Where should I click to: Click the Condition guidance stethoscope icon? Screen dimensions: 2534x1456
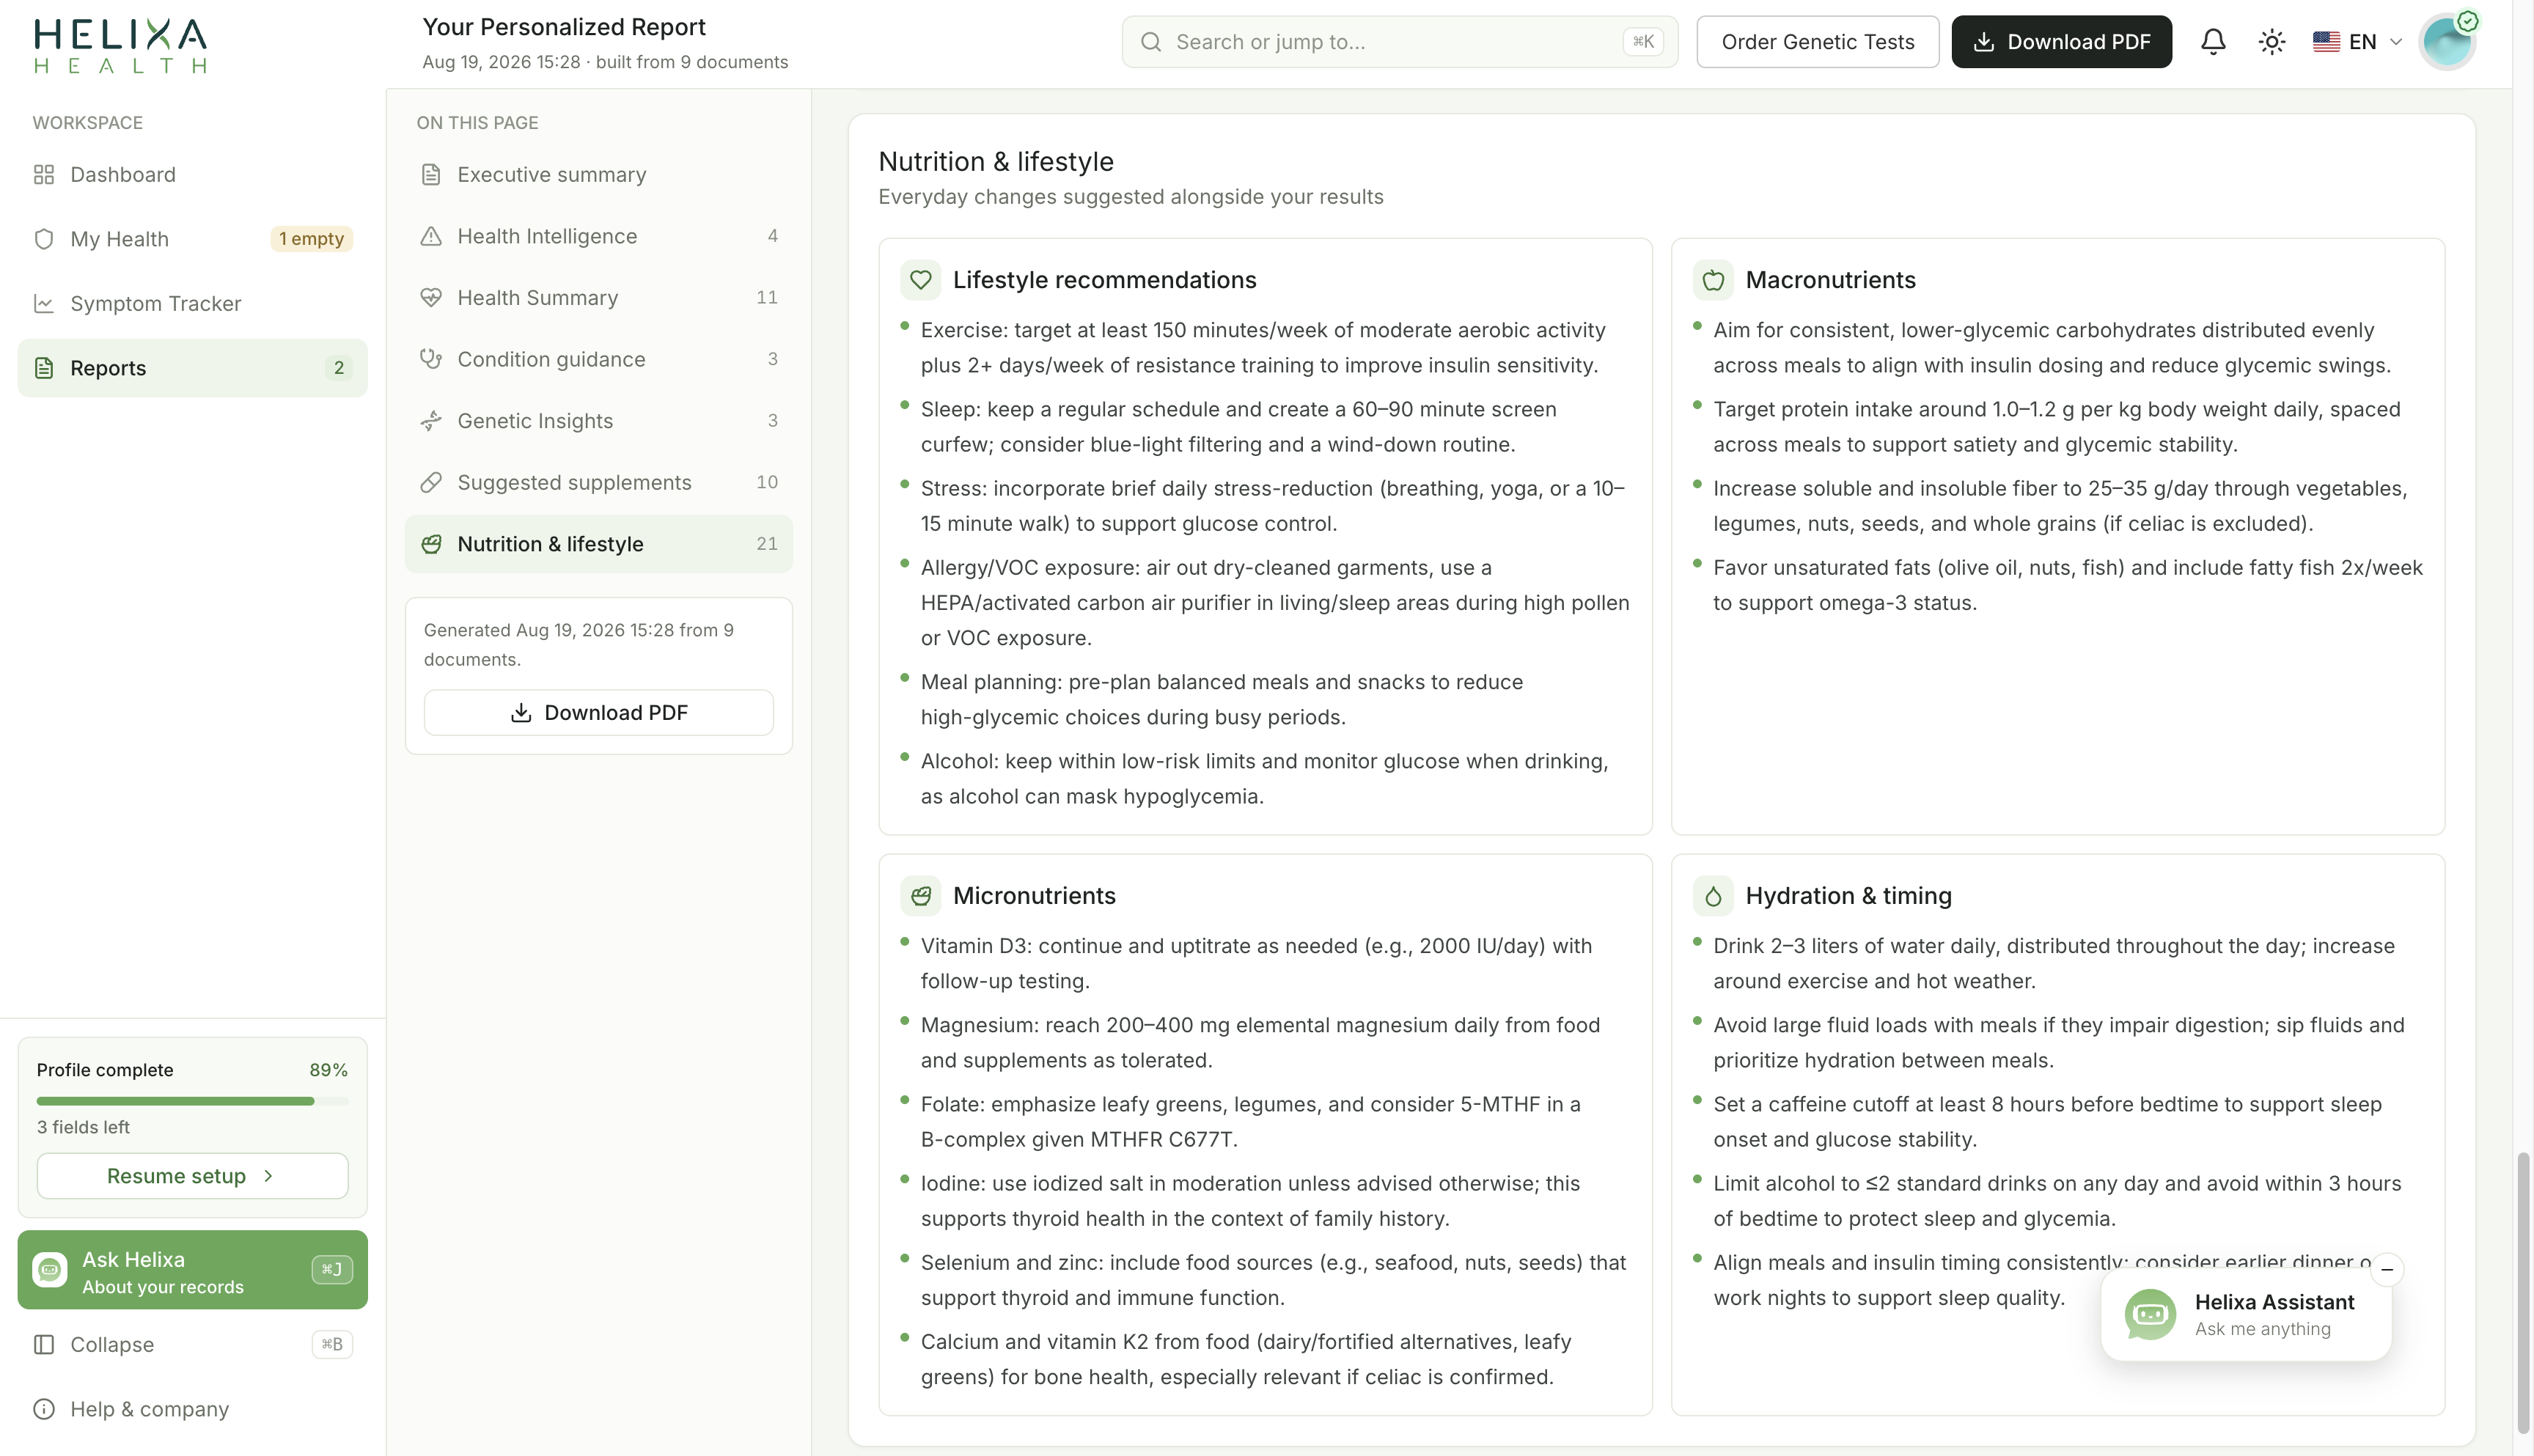[x=431, y=359]
